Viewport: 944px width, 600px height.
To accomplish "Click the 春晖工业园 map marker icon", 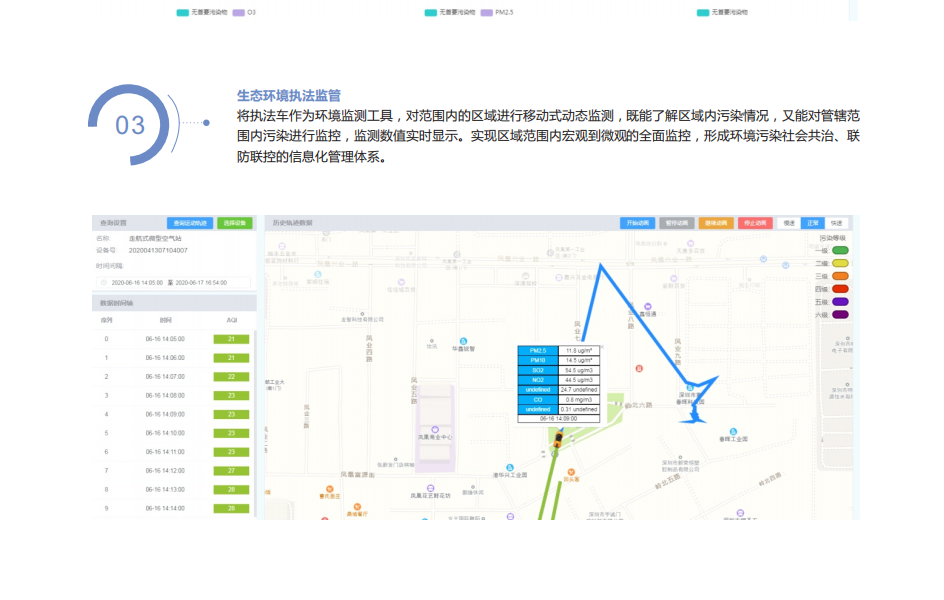I will point(733,431).
